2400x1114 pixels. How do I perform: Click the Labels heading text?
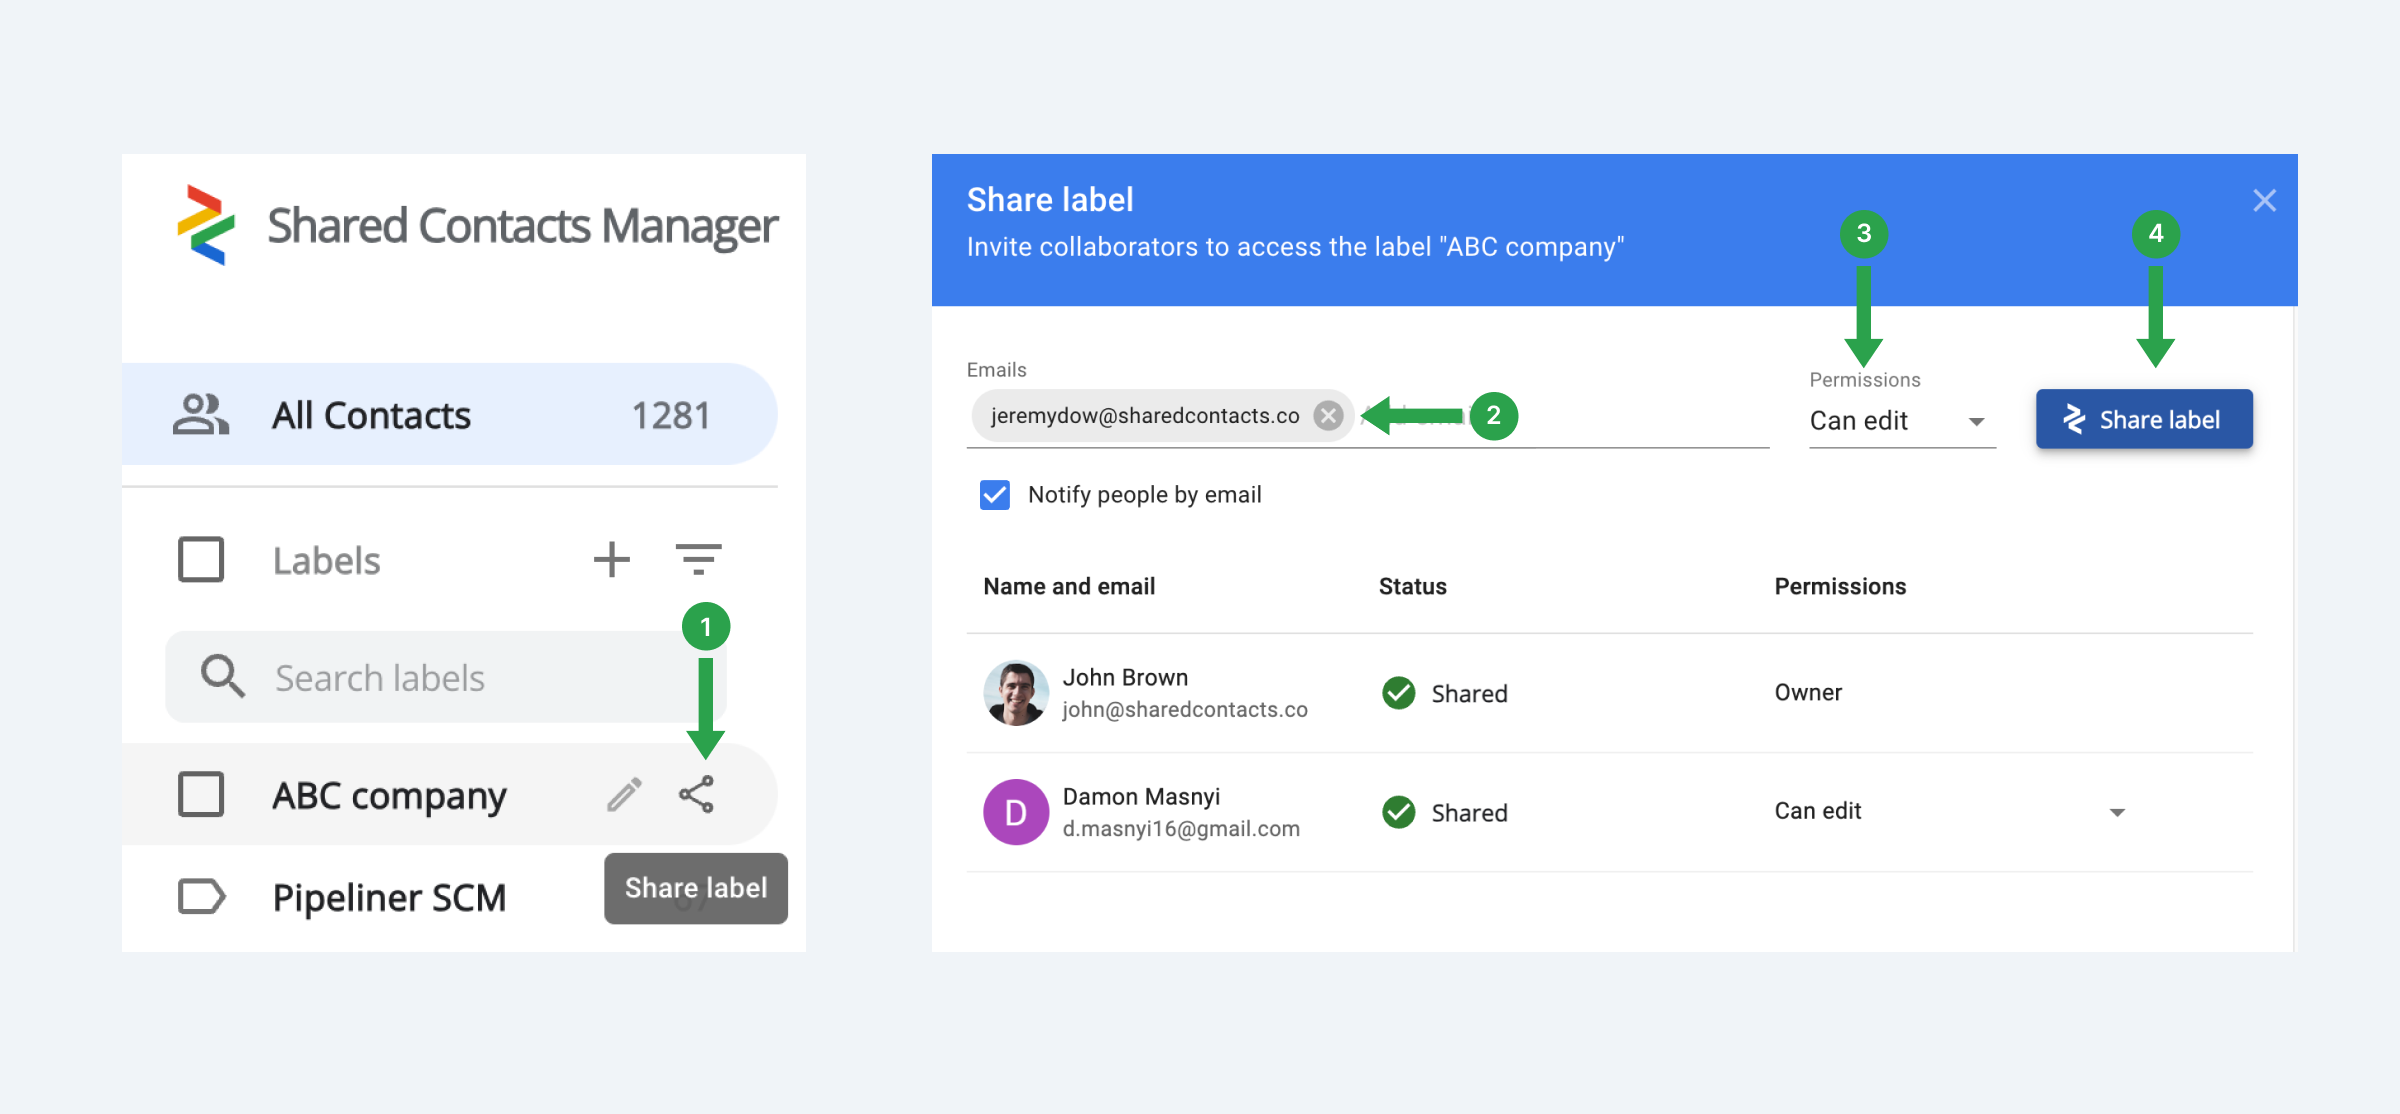pyautogui.click(x=326, y=561)
